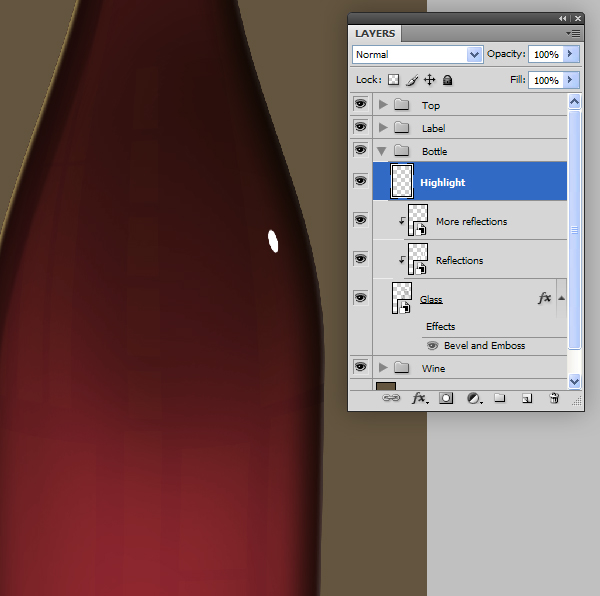Open the Fill slider arrow

[571, 80]
